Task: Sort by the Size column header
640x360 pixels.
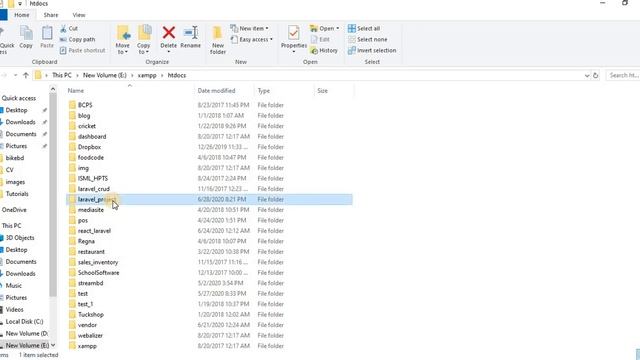Action: tap(322, 91)
